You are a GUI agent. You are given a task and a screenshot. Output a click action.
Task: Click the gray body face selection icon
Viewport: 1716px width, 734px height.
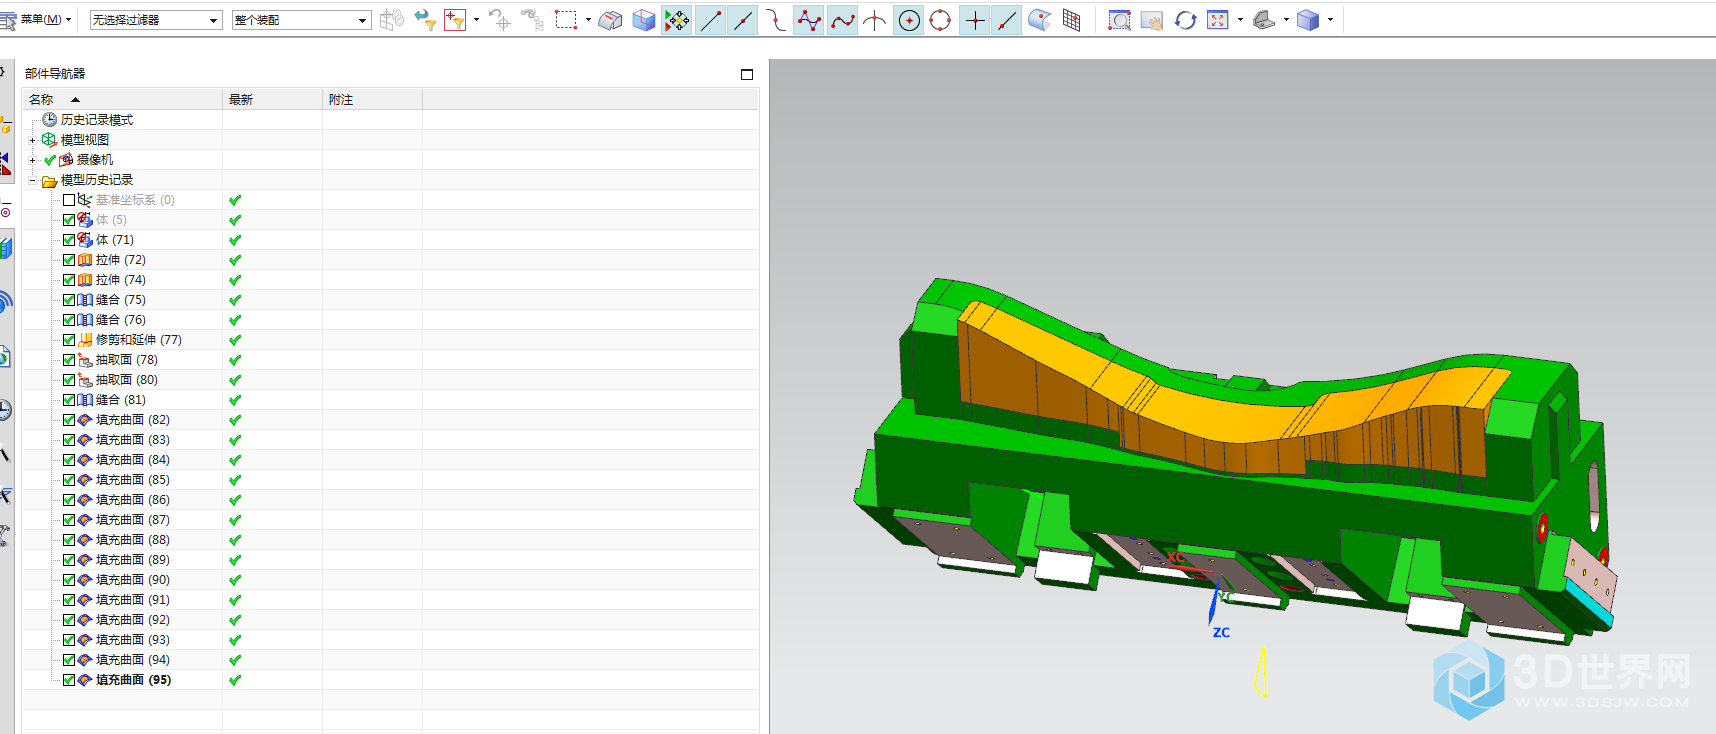click(610, 20)
